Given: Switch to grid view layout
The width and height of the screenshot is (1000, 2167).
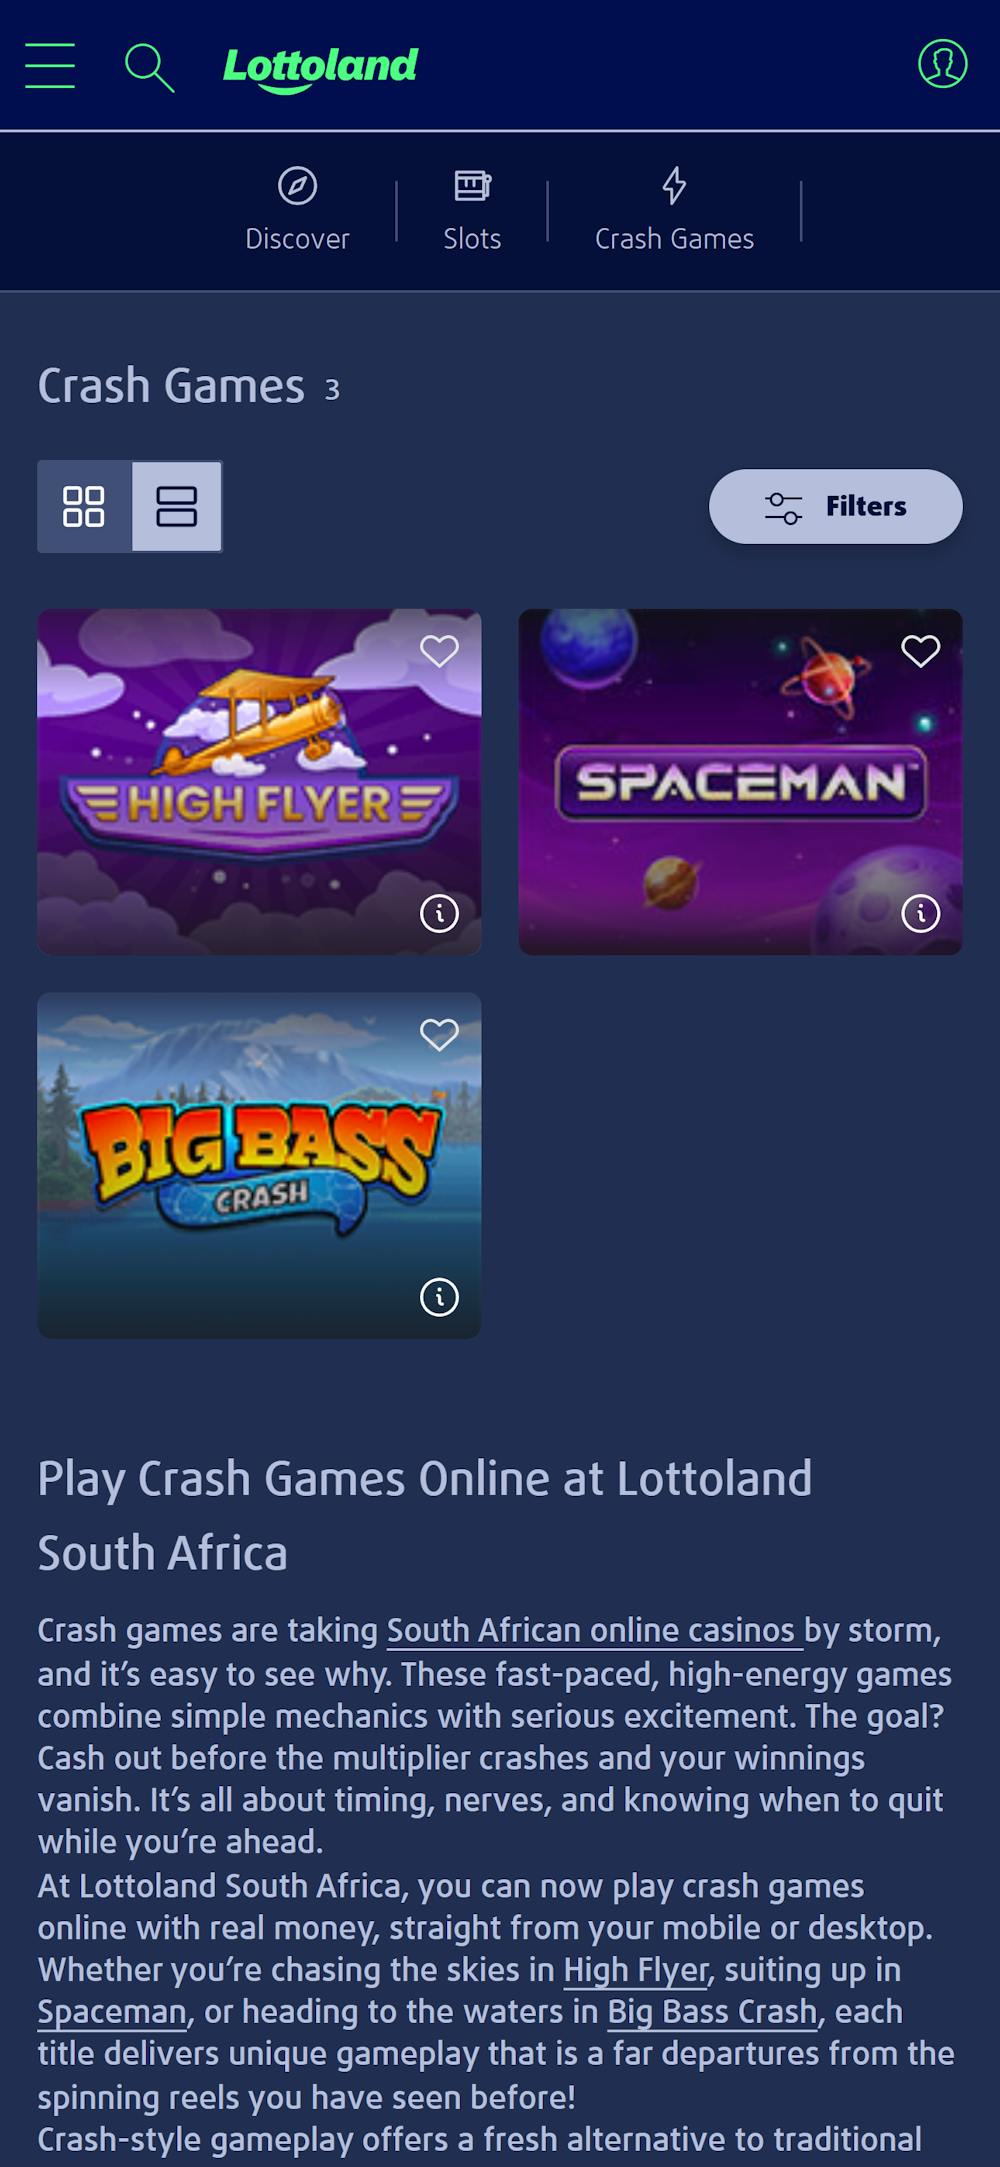Looking at the screenshot, I should [x=84, y=506].
